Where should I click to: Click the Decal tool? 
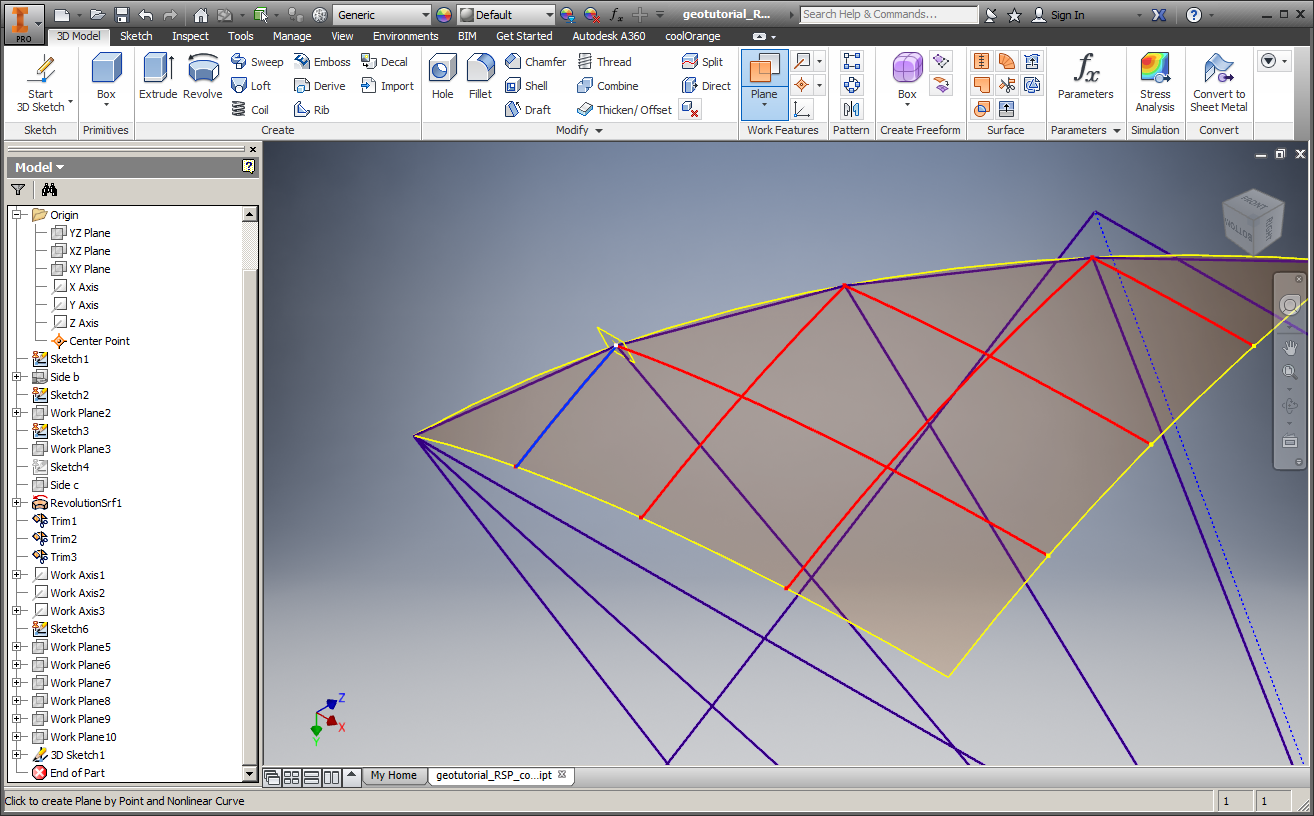385,62
